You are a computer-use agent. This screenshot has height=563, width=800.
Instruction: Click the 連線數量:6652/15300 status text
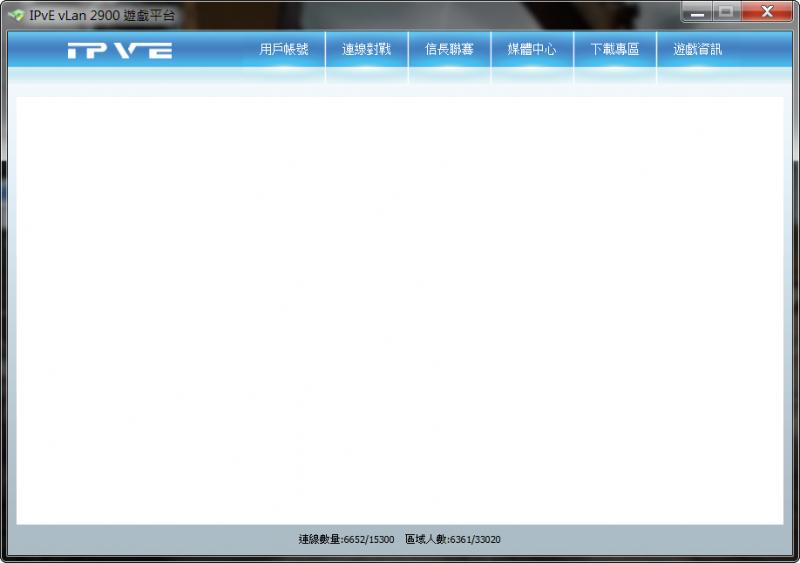pos(346,540)
